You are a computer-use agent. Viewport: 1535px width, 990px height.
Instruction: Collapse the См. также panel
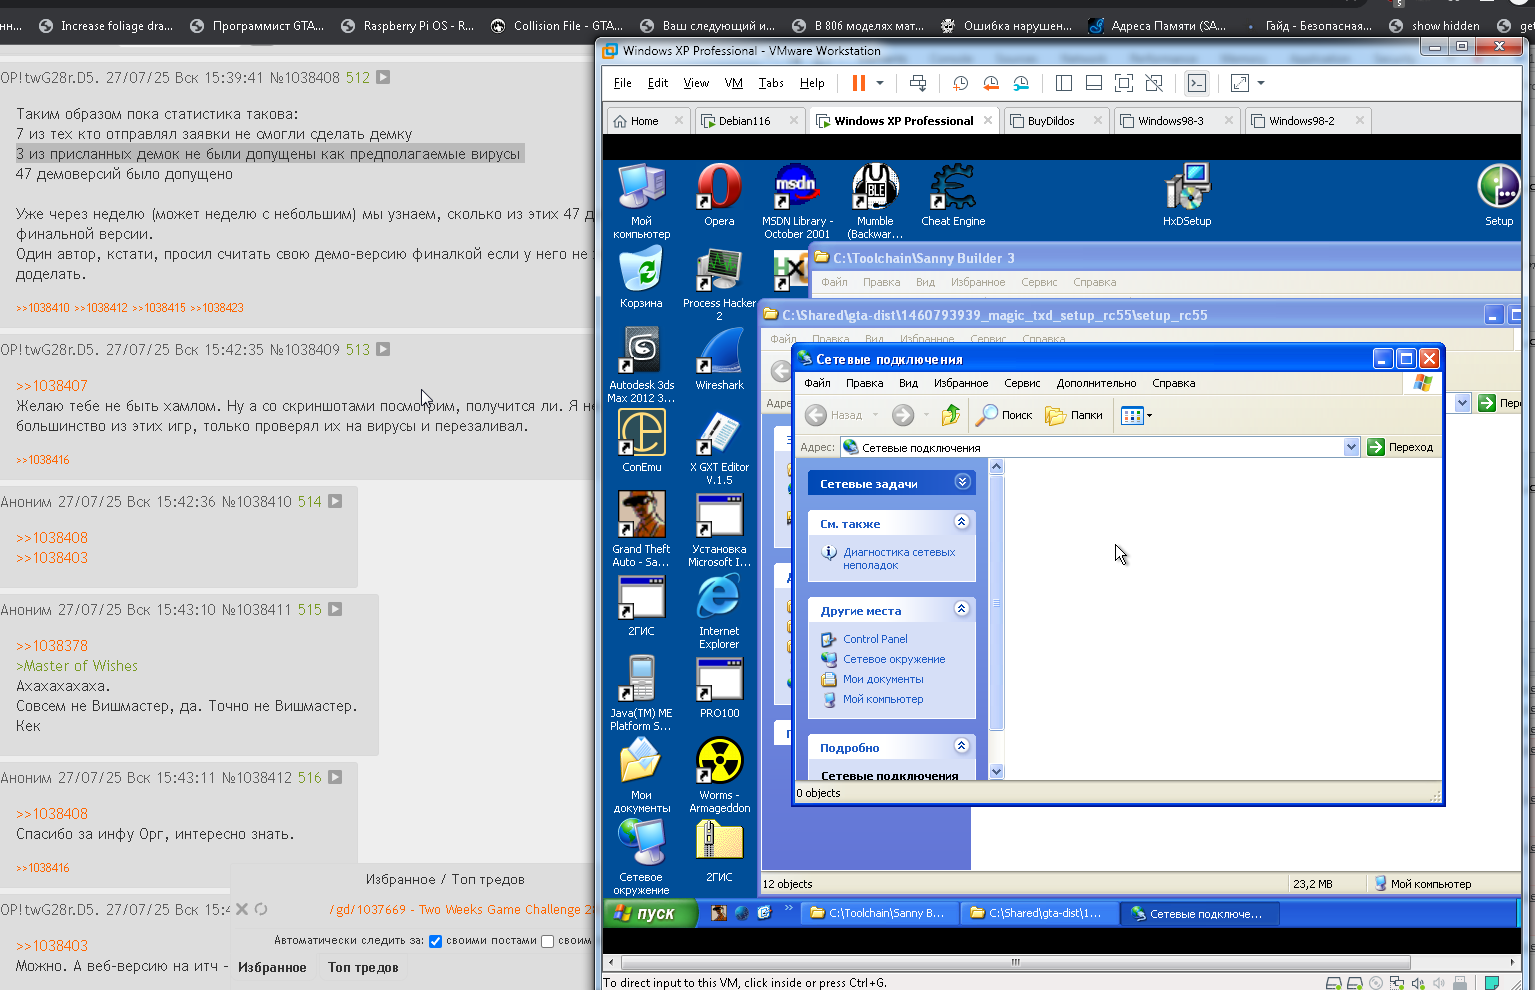coord(961,522)
